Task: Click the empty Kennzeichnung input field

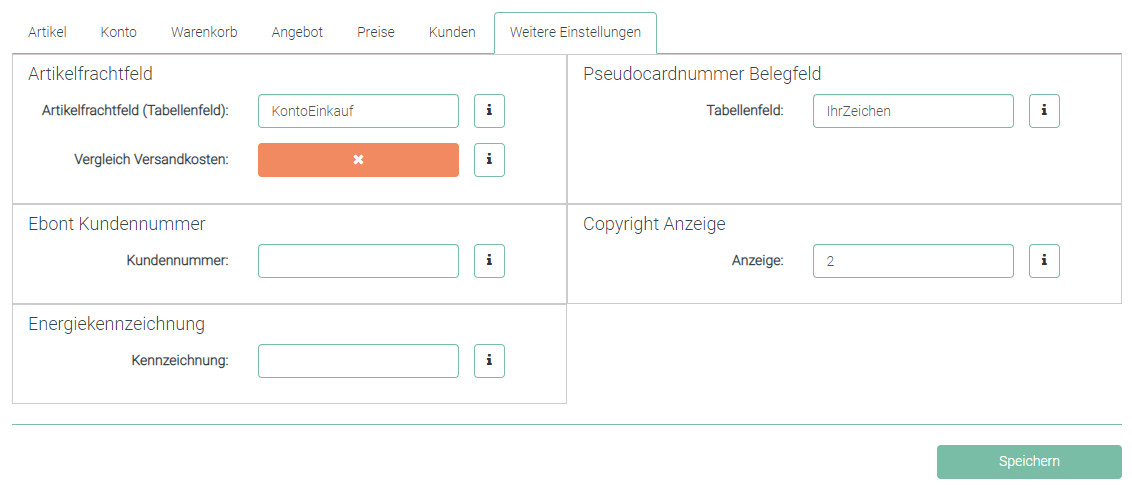Action: pyautogui.click(x=358, y=361)
